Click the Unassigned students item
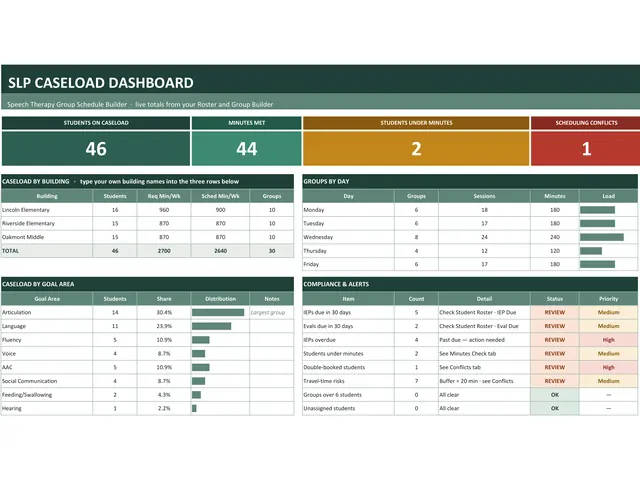The image size is (640, 480). point(348,408)
